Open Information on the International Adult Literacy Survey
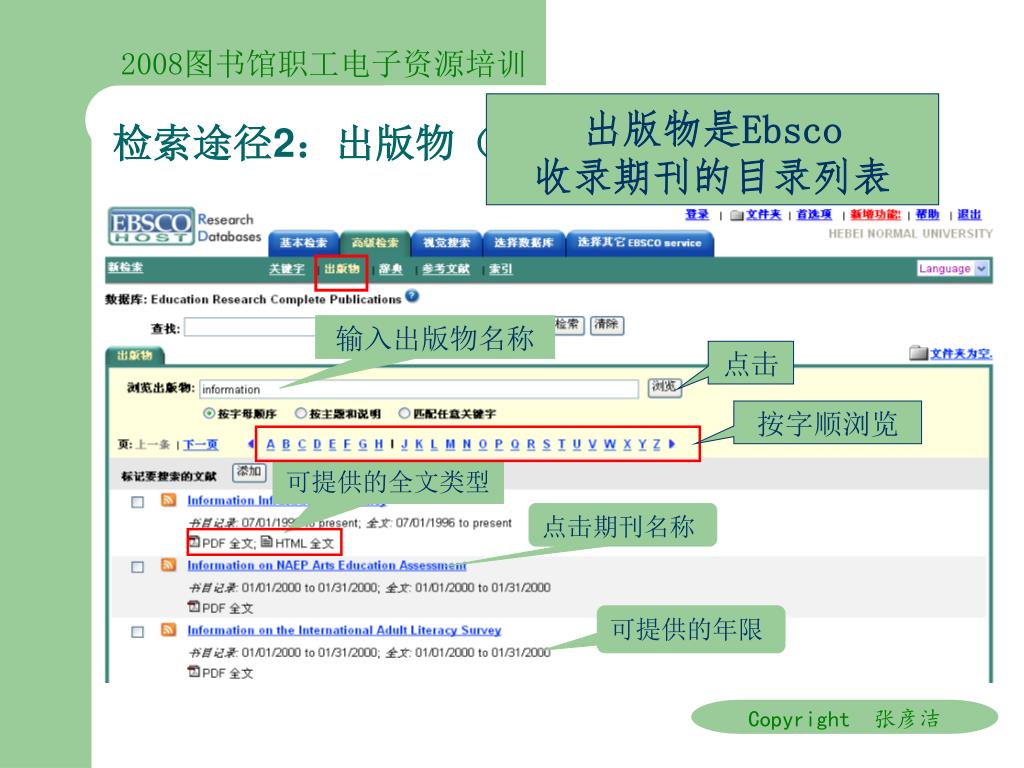Viewport: 1024px width, 768px height. (344, 630)
